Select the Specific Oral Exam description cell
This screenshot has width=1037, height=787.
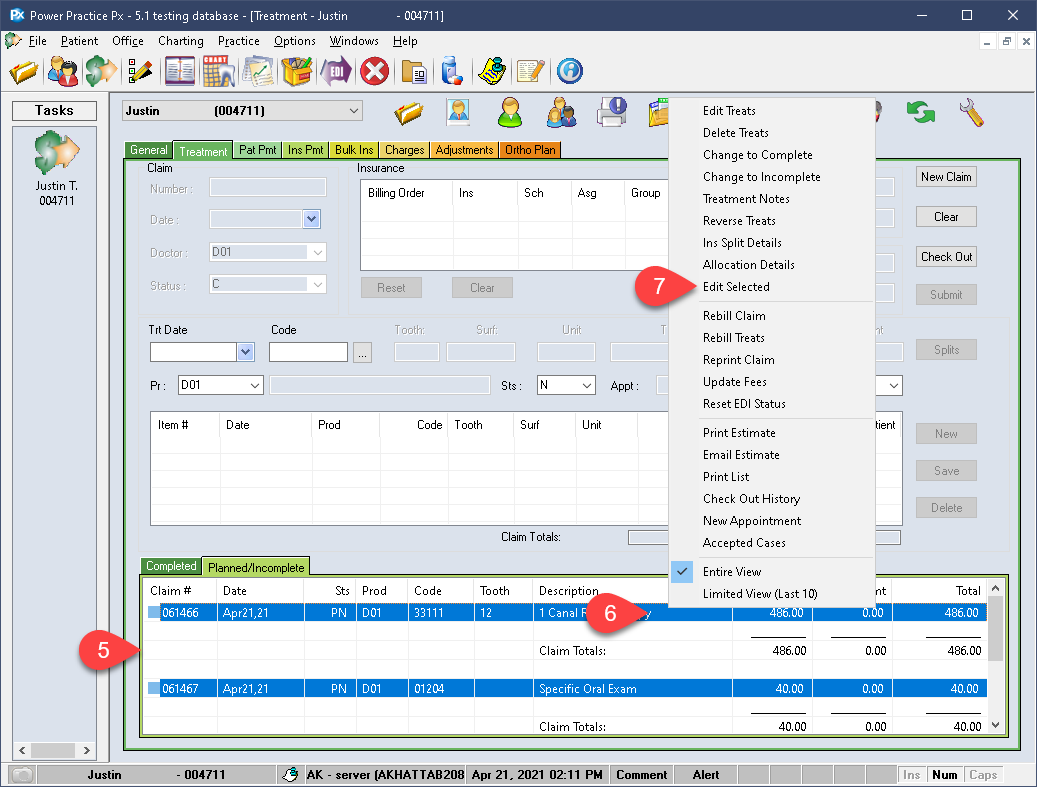[x=632, y=688]
